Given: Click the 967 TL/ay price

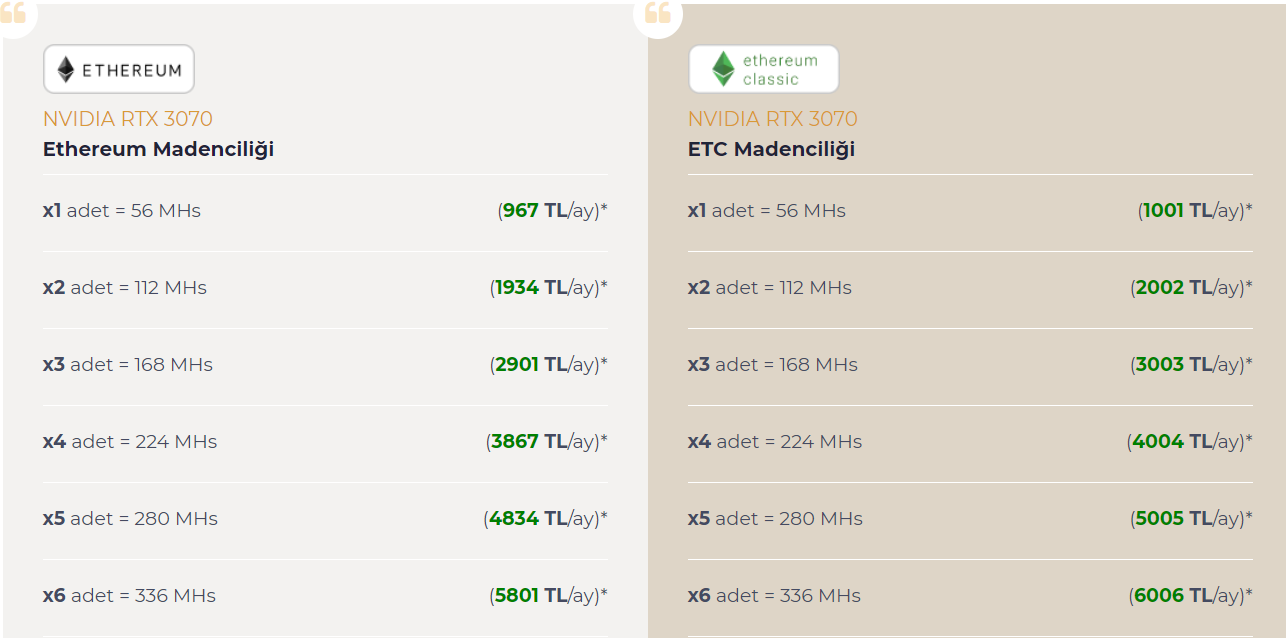Looking at the screenshot, I should [552, 211].
